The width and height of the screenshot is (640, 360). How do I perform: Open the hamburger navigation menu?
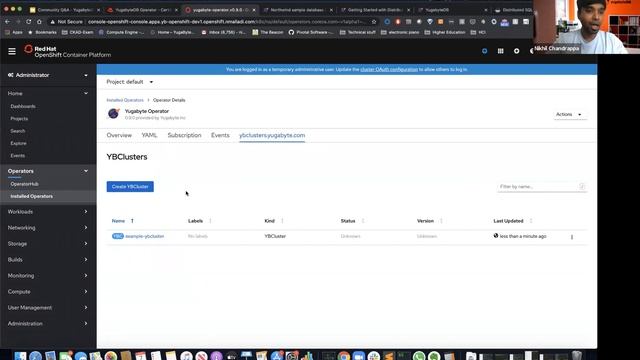(x=12, y=51)
